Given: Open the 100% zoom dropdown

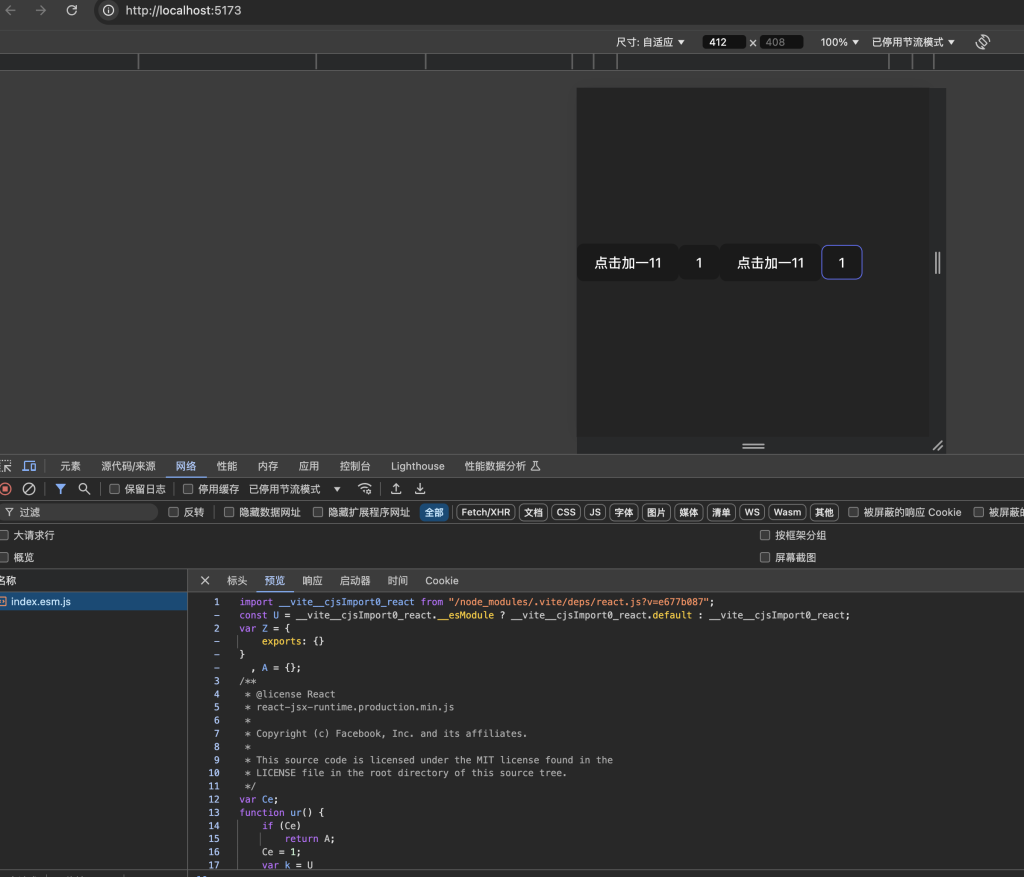Looking at the screenshot, I should (x=840, y=42).
